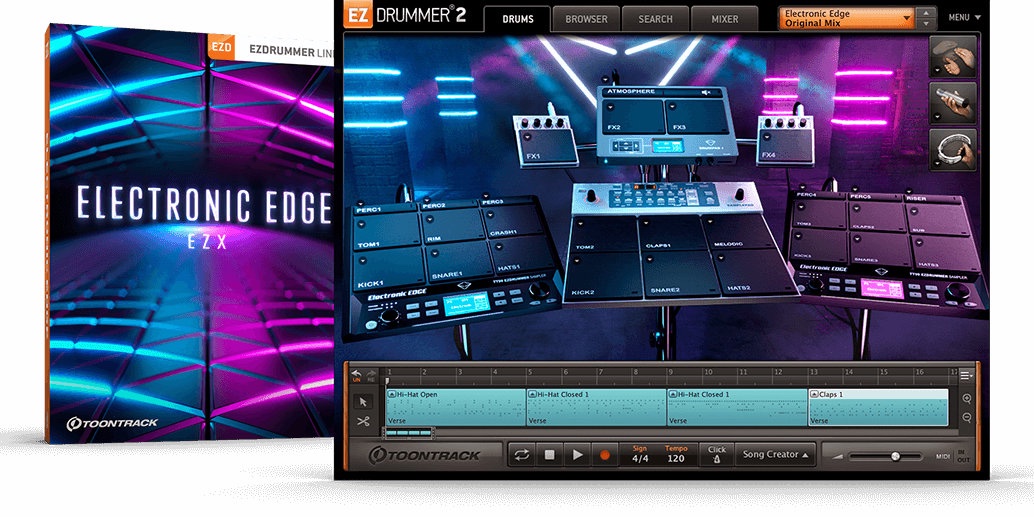Zoom out on the song track
Screen dimensions: 1034x517
click(x=967, y=418)
